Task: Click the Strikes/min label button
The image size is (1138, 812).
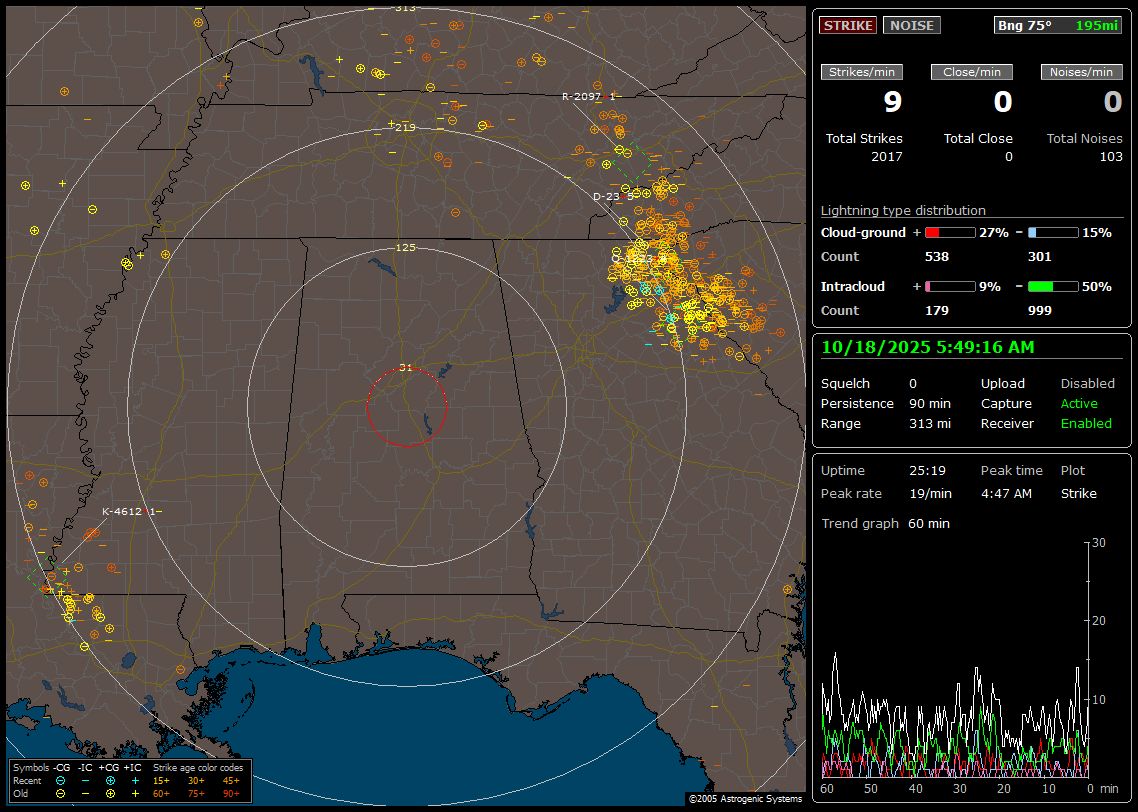Action: point(862,72)
